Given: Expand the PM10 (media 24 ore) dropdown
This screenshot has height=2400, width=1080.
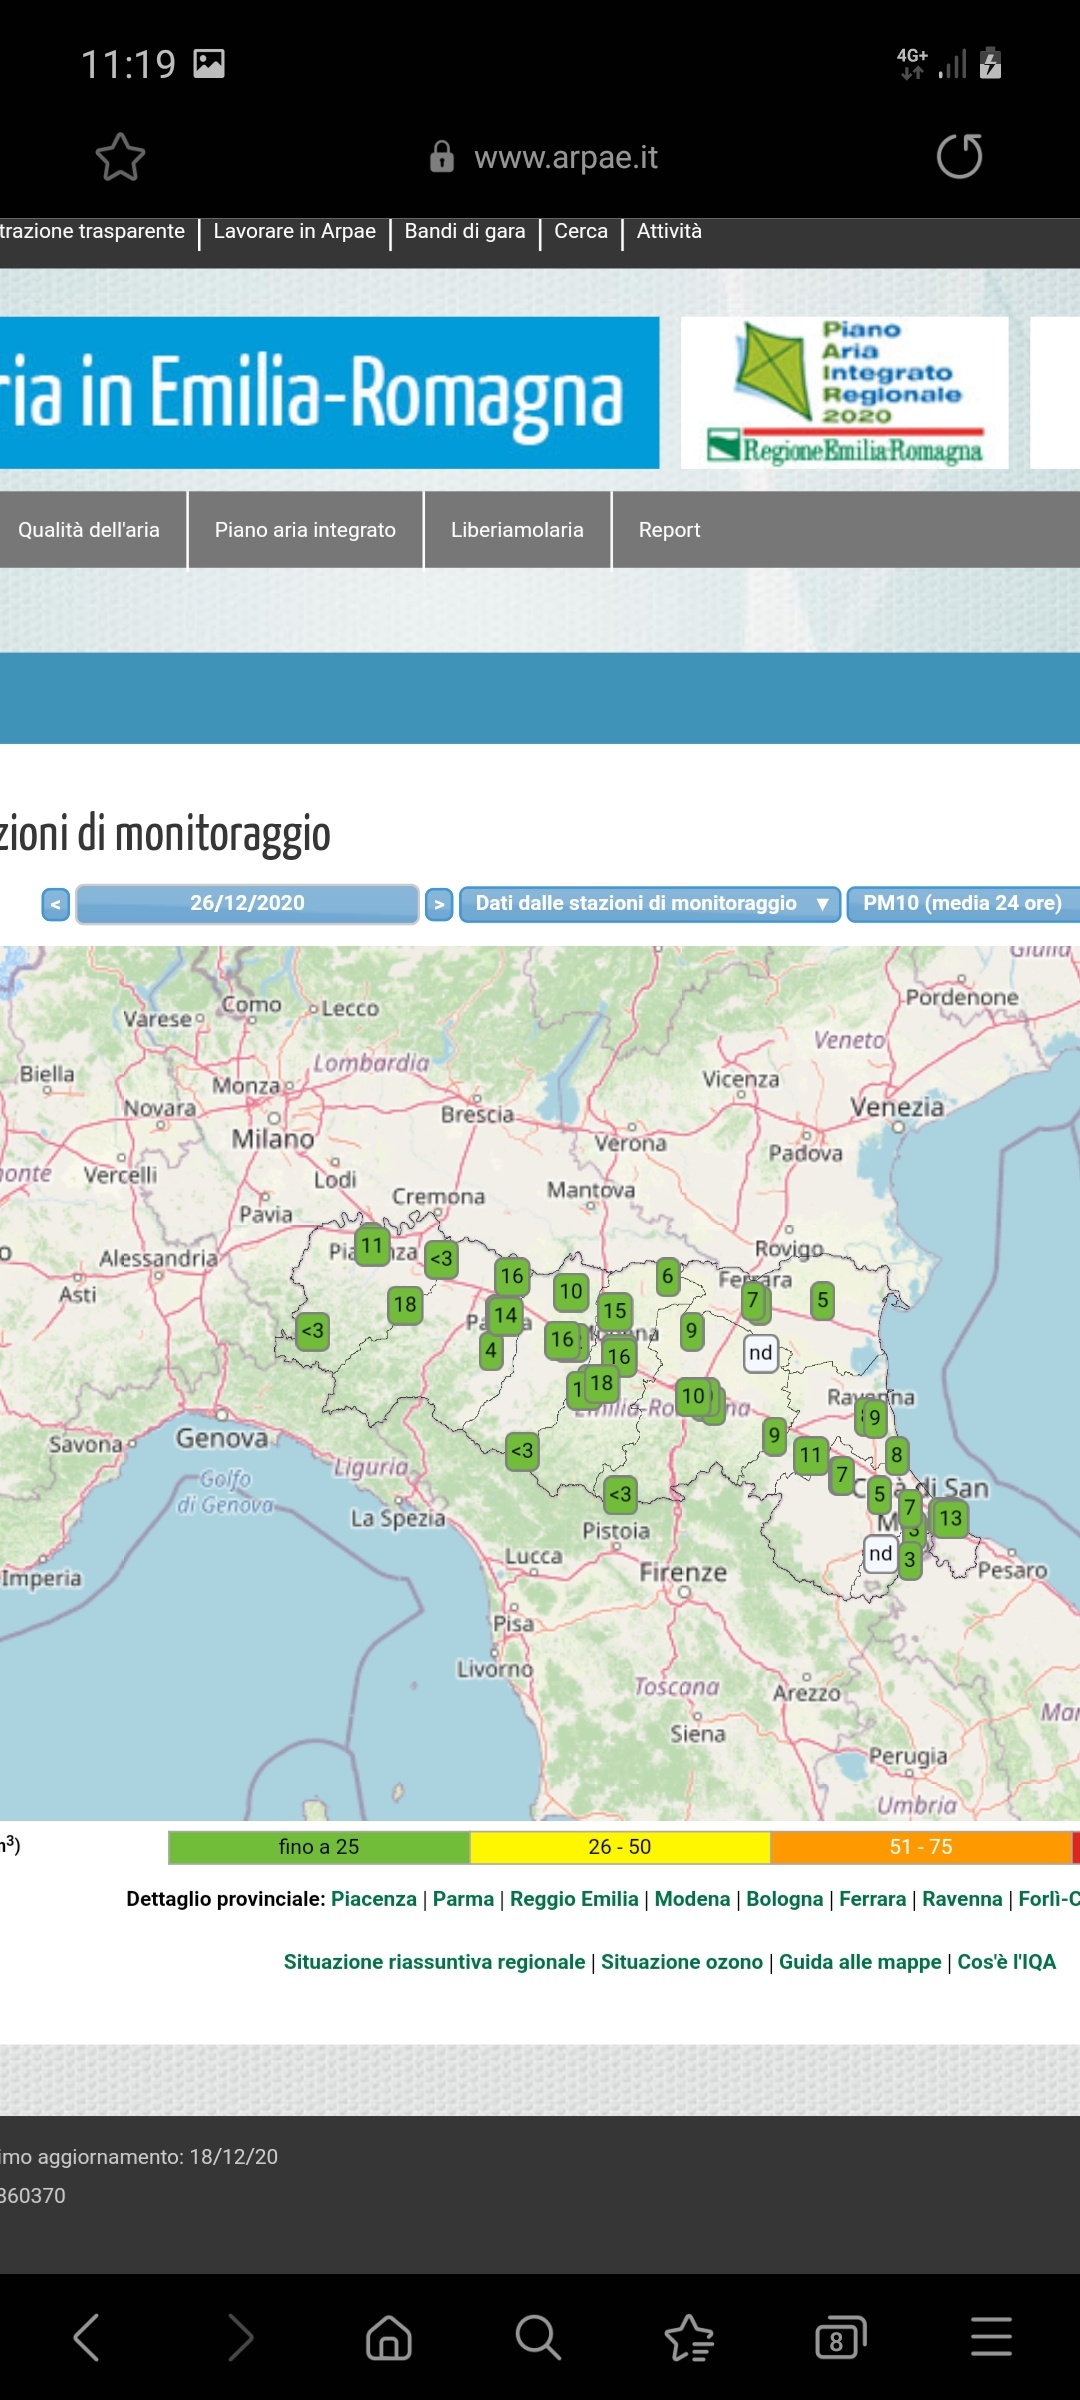Looking at the screenshot, I should click(963, 904).
